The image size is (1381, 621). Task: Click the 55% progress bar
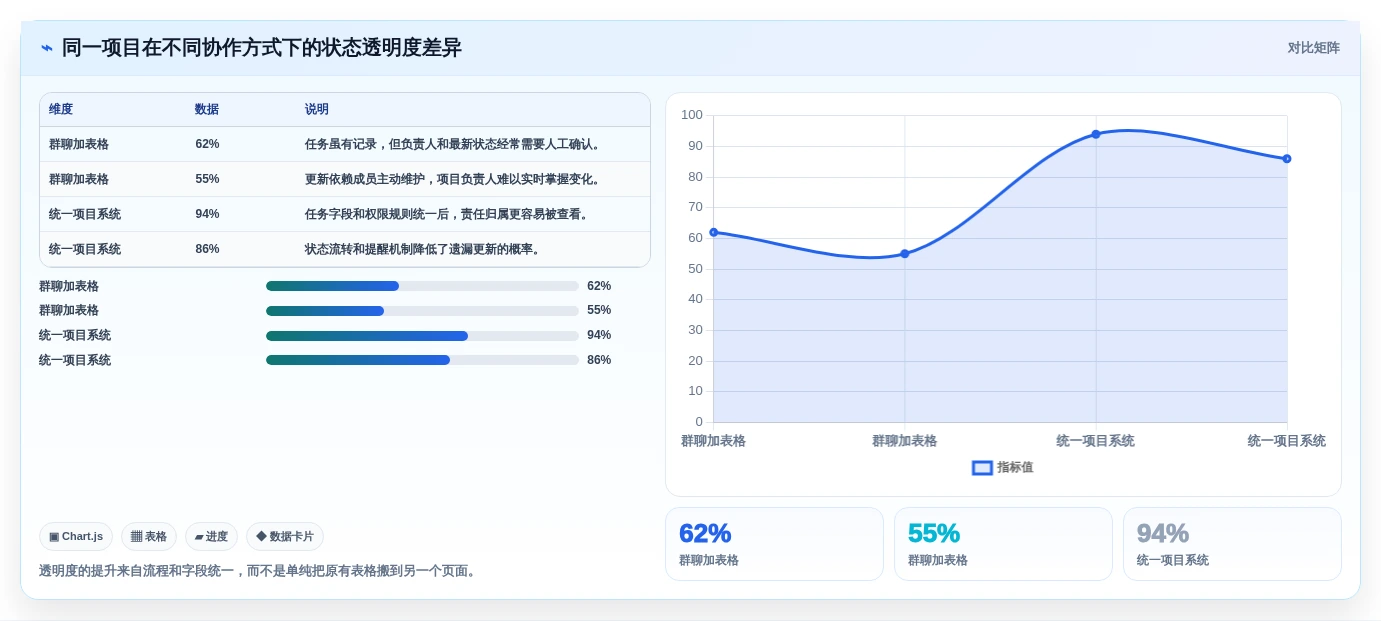(422, 311)
